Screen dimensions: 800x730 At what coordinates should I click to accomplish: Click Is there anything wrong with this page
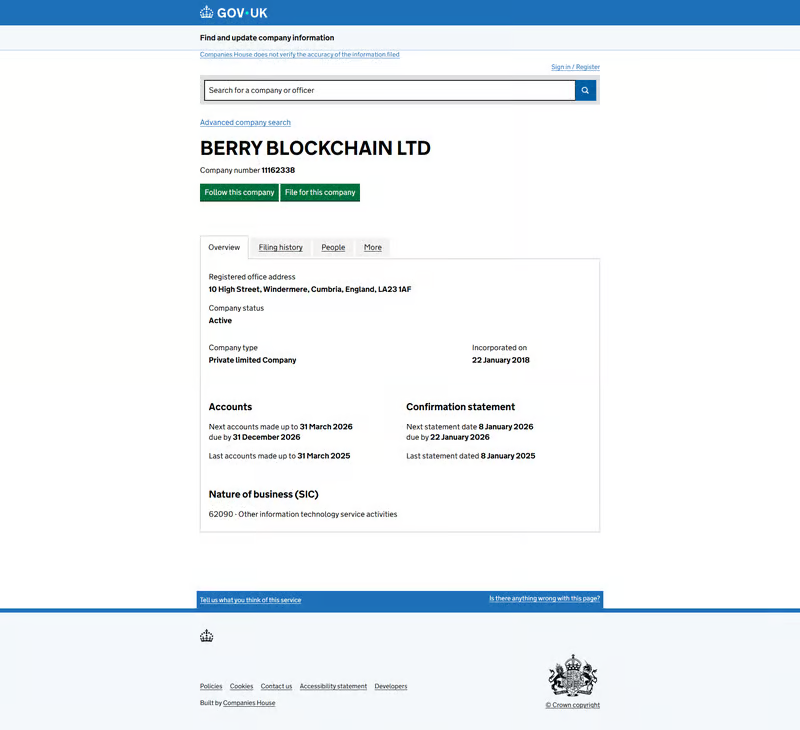pyautogui.click(x=544, y=599)
